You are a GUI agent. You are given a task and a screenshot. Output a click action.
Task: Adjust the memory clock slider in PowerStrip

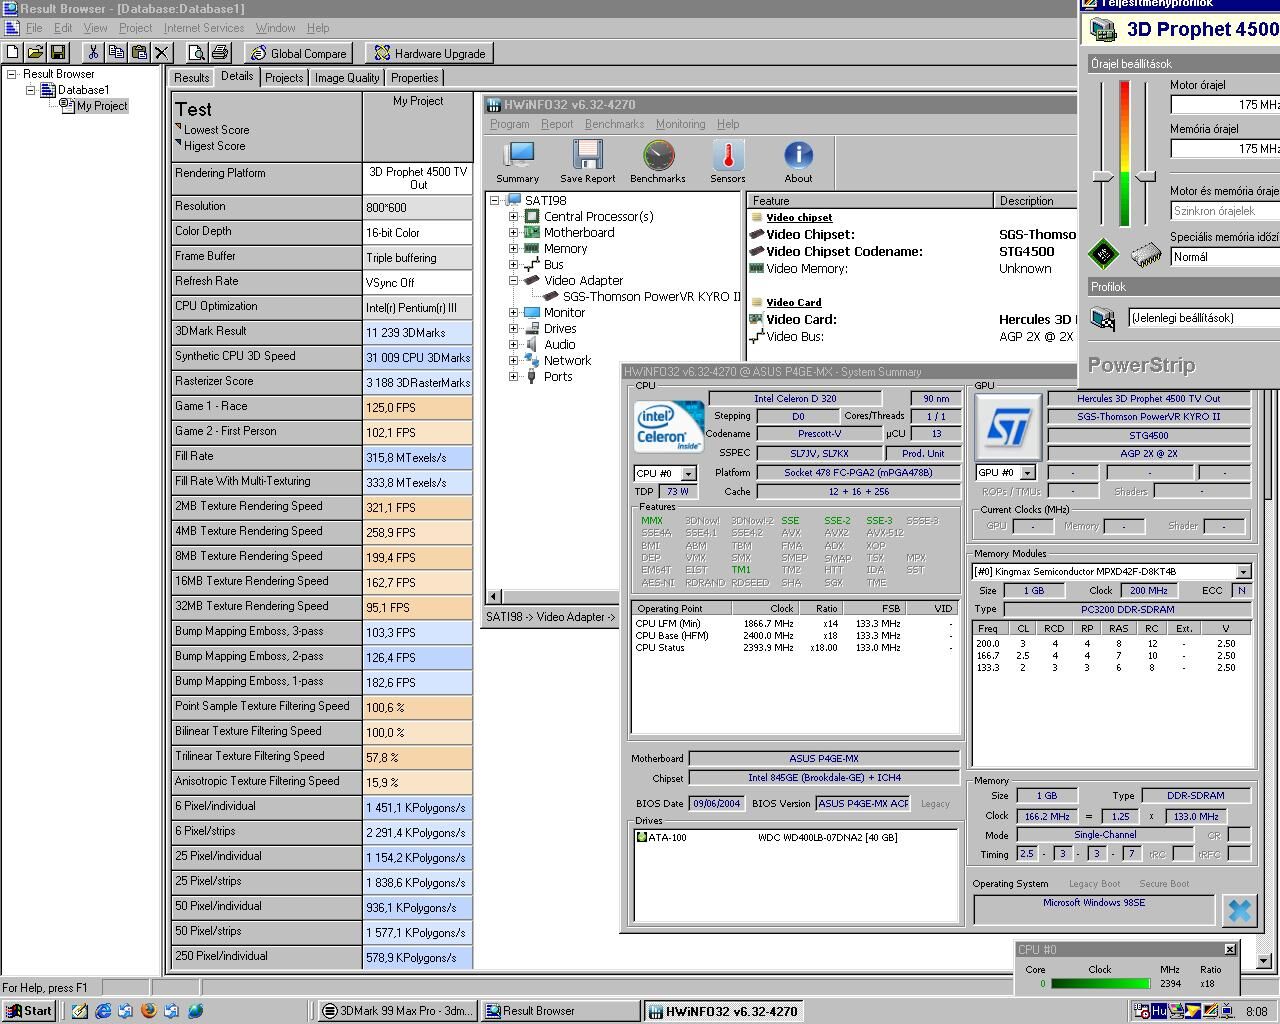(1146, 176)
